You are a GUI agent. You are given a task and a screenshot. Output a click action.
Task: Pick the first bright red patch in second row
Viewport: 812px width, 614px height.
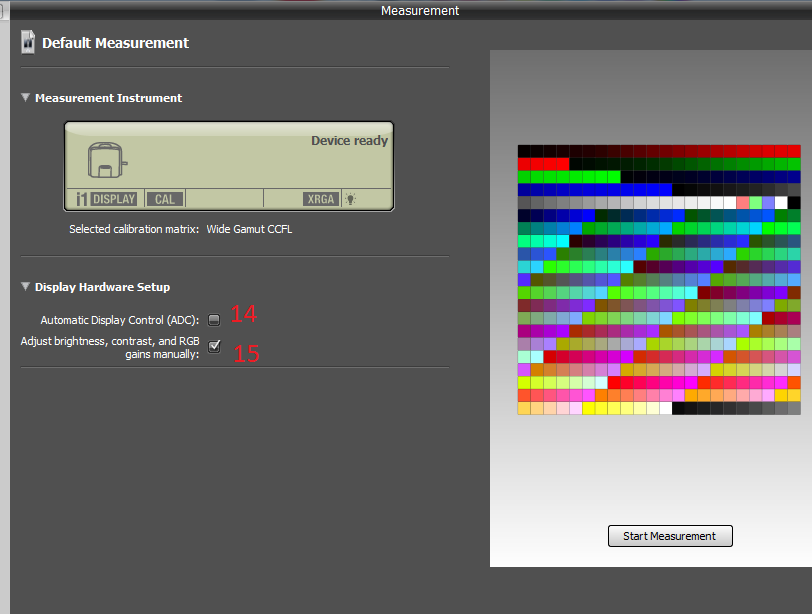(x=524, y=164)
